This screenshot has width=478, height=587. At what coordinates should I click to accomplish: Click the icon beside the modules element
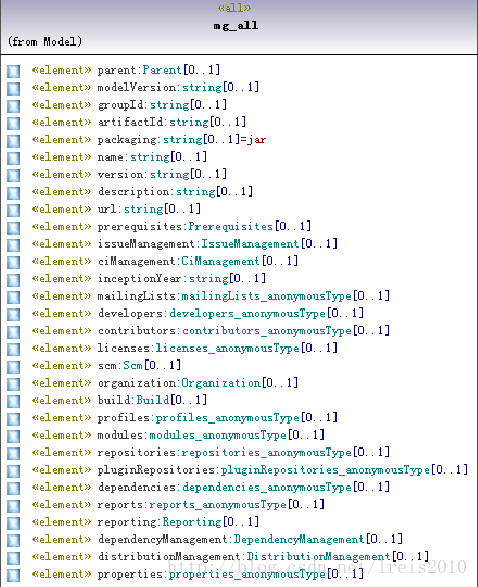(13, 437)
